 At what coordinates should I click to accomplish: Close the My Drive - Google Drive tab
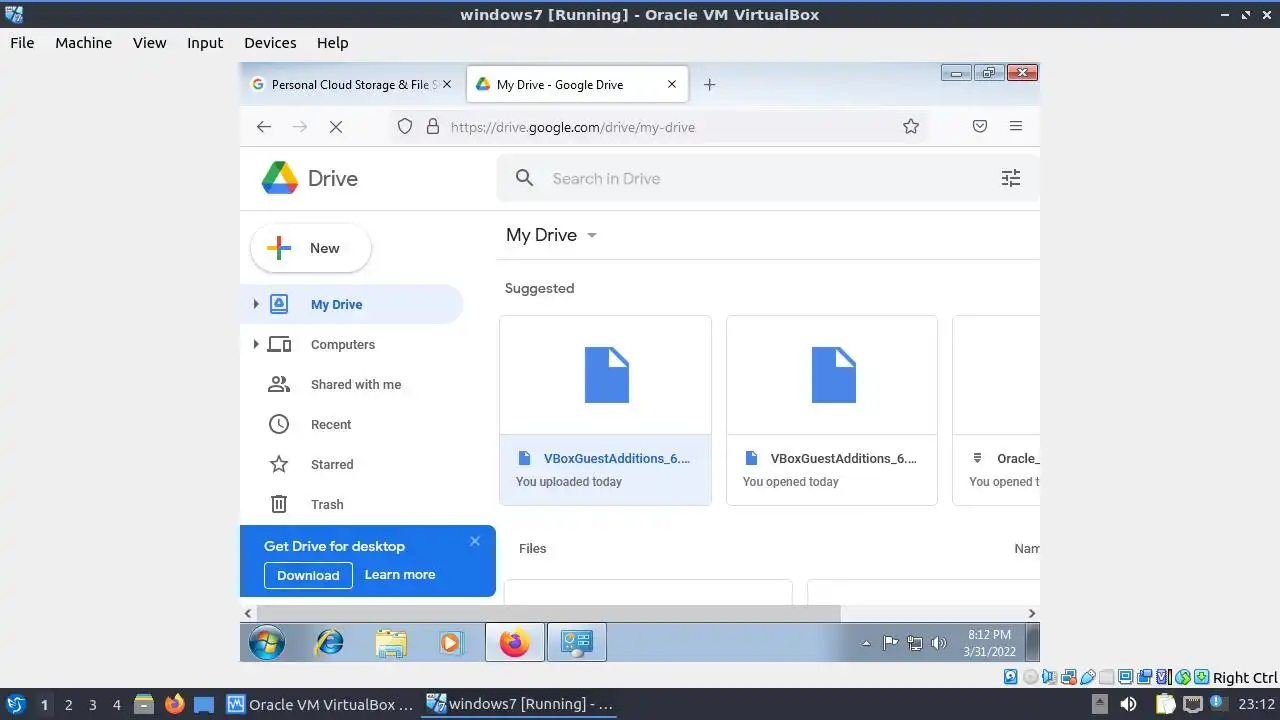672,85
